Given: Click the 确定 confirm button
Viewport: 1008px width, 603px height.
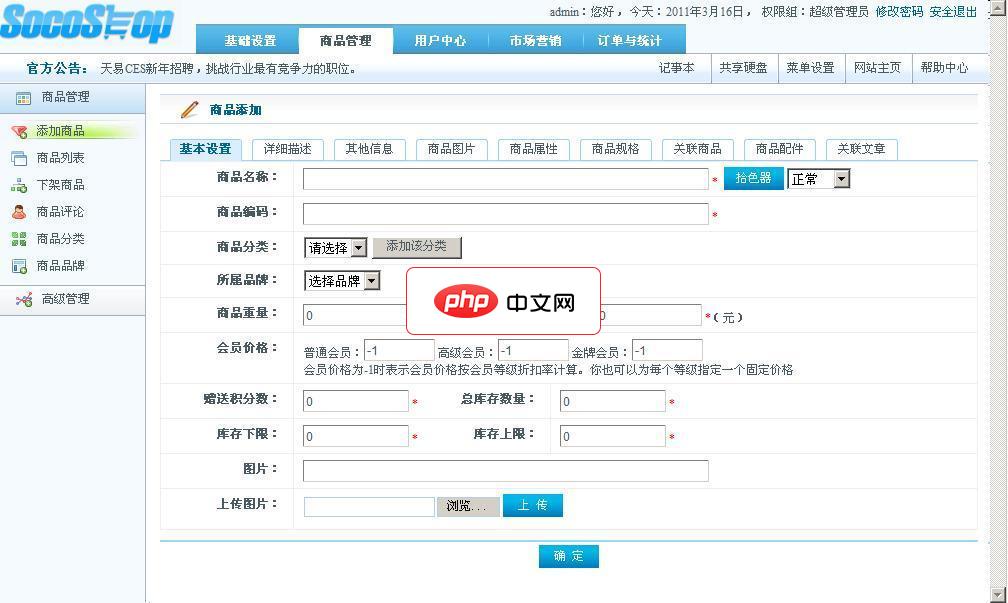Looking at the screenshot, I should (568, 557).
